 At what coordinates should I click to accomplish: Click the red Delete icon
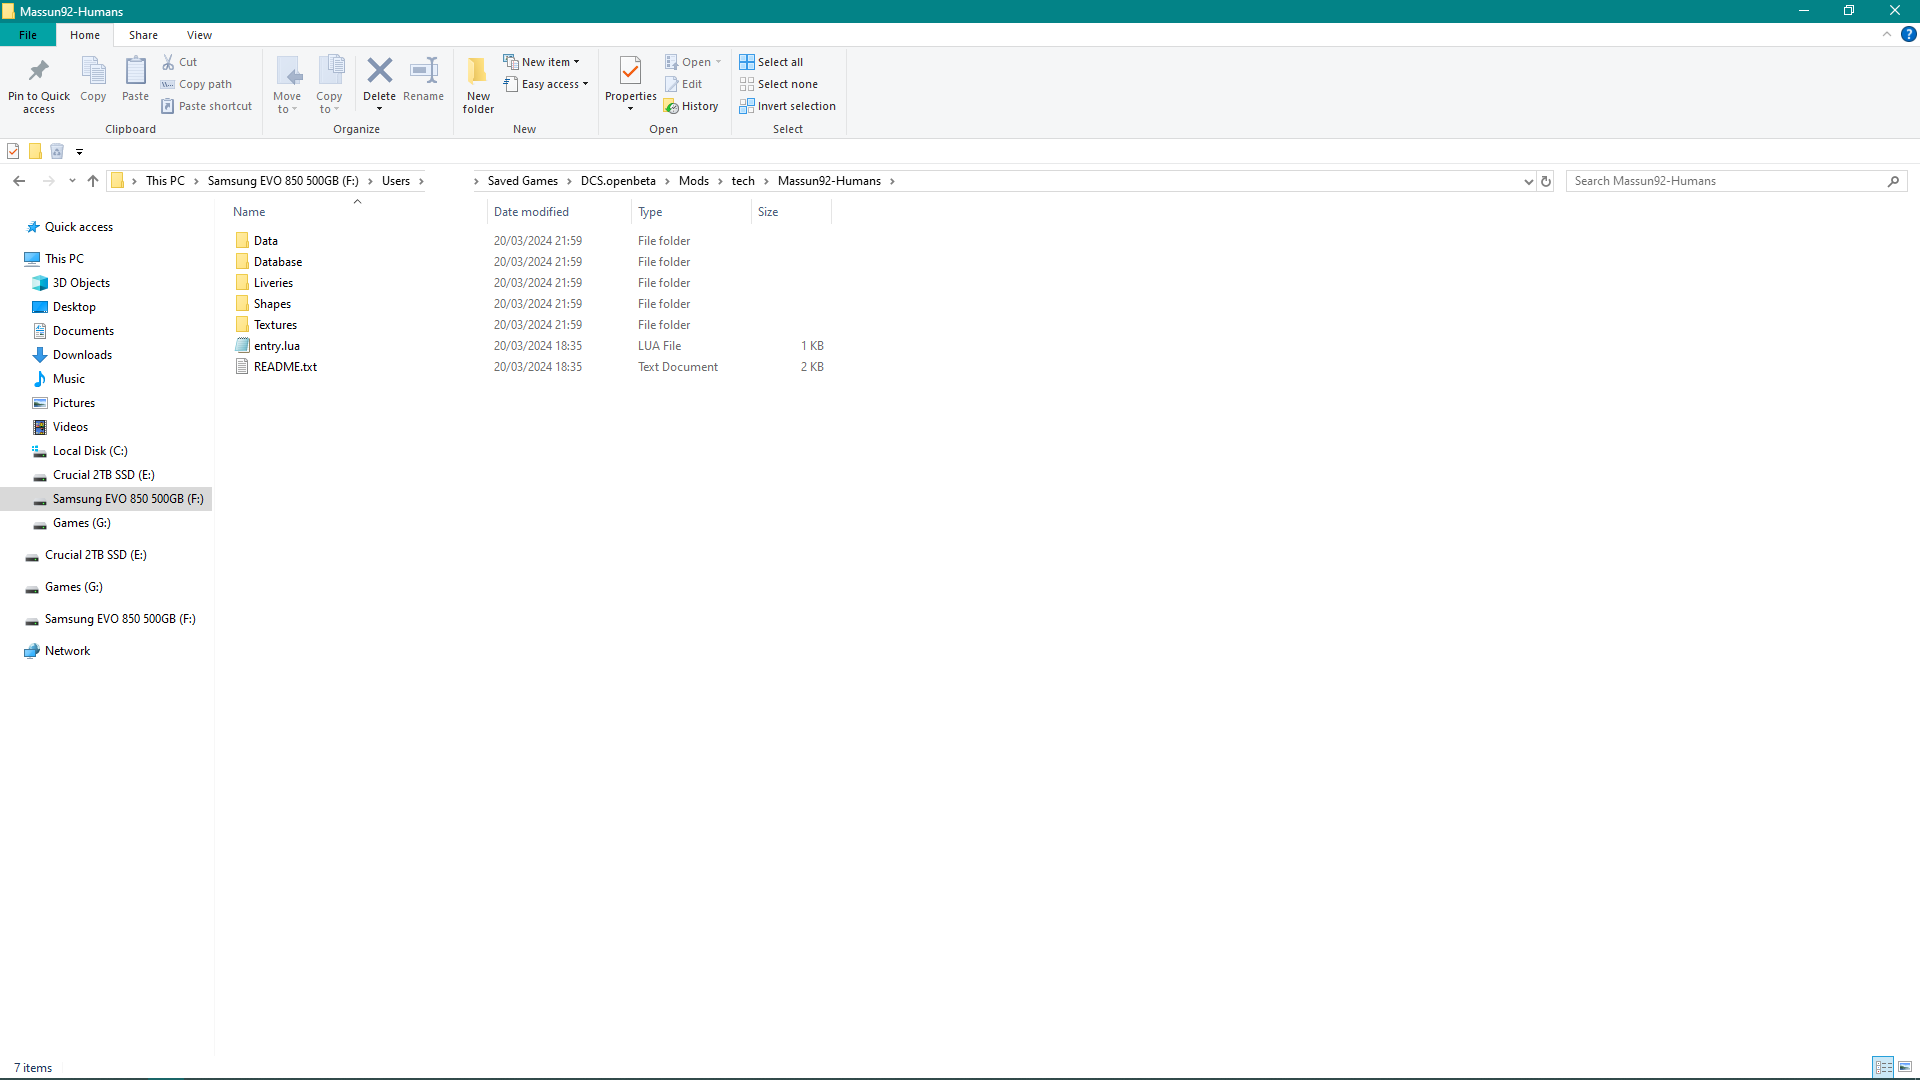[380, 70]
